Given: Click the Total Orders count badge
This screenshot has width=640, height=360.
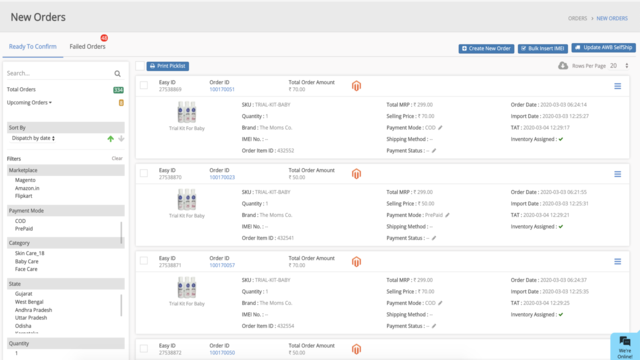Looking at the screenshot, I should pyautogui.click(x=118, y=90).
